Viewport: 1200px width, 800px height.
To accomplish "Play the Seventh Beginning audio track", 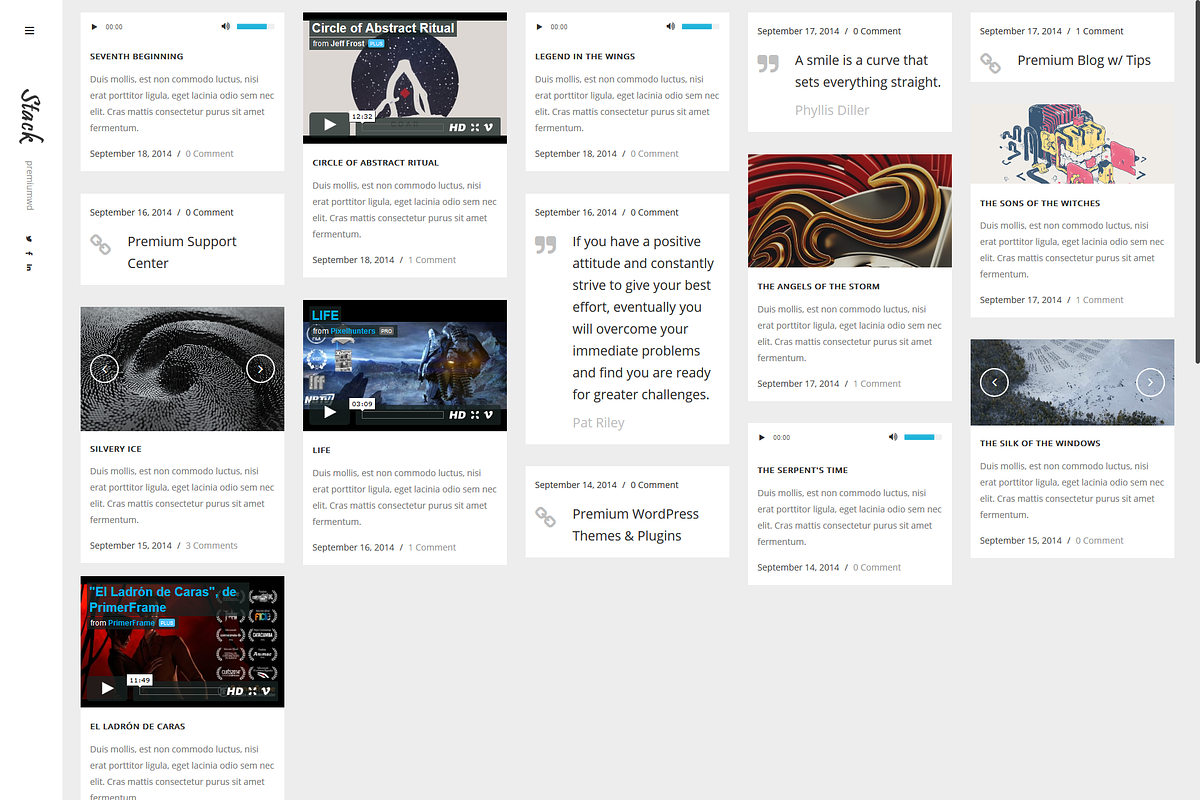I will [x=95, y=27].
